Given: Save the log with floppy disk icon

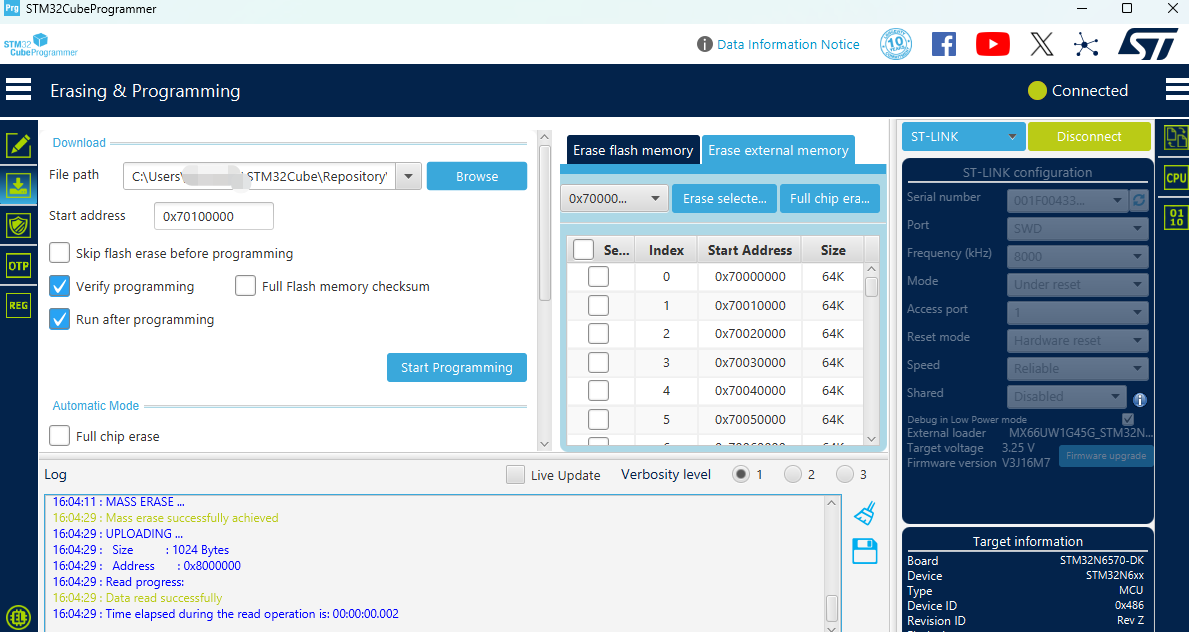Looking at the screenshot, I should coord(864,552).
